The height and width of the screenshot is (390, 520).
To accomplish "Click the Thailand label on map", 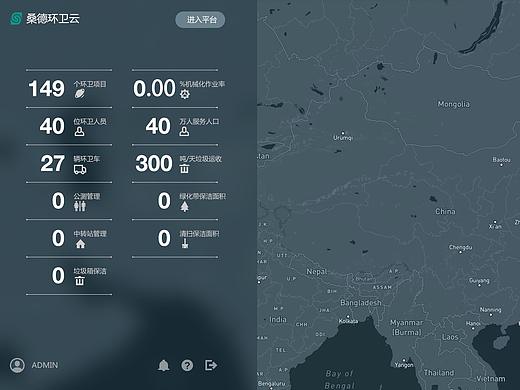I will (x=439, y=373).
